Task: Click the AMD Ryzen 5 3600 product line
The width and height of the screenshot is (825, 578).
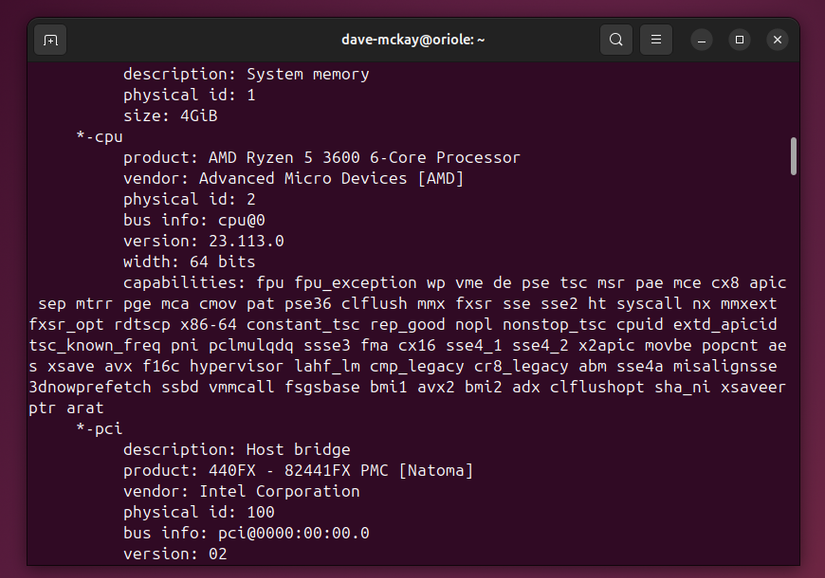Action: (321, 158)
